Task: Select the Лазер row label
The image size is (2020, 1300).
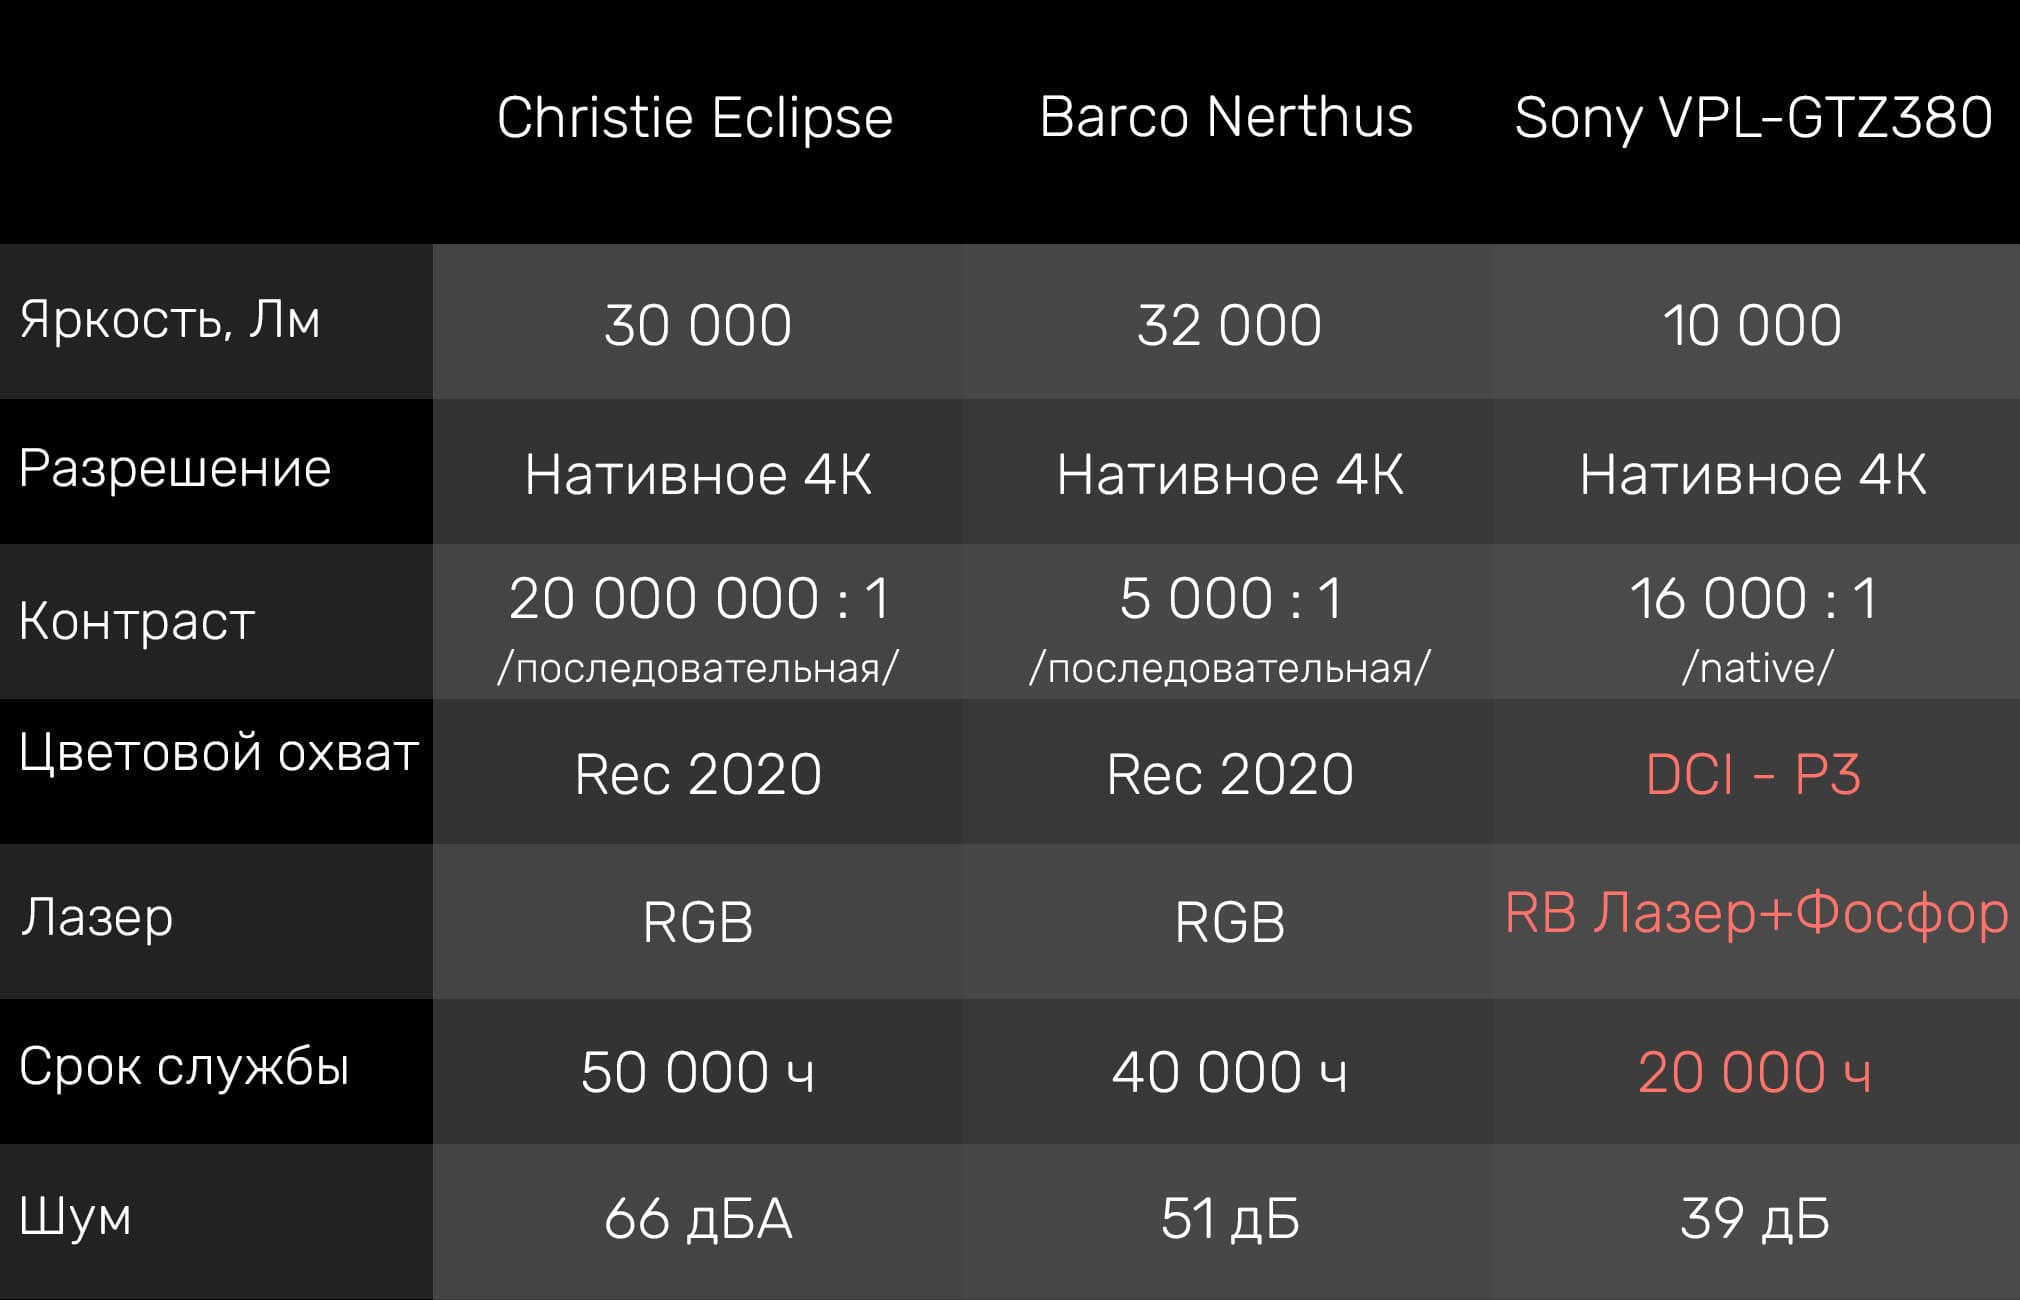Action: (x=97, y=916)
